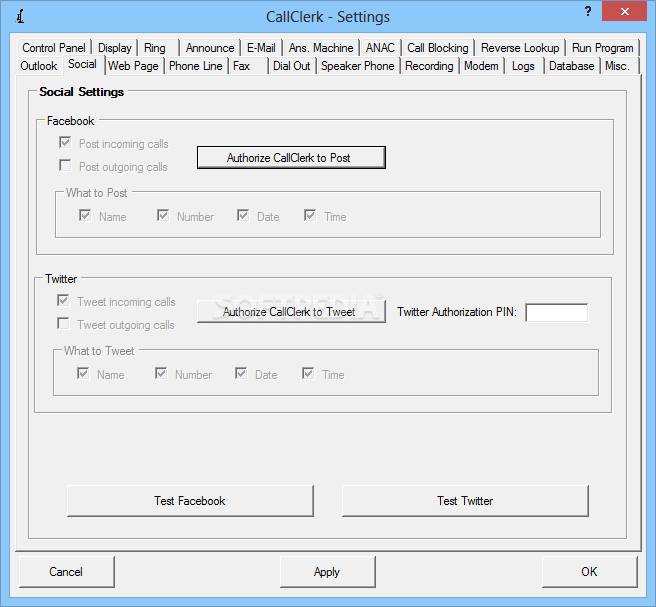This screenshot has width=656, height=607.
Task: Click the Cancel button
Action: 67,572
